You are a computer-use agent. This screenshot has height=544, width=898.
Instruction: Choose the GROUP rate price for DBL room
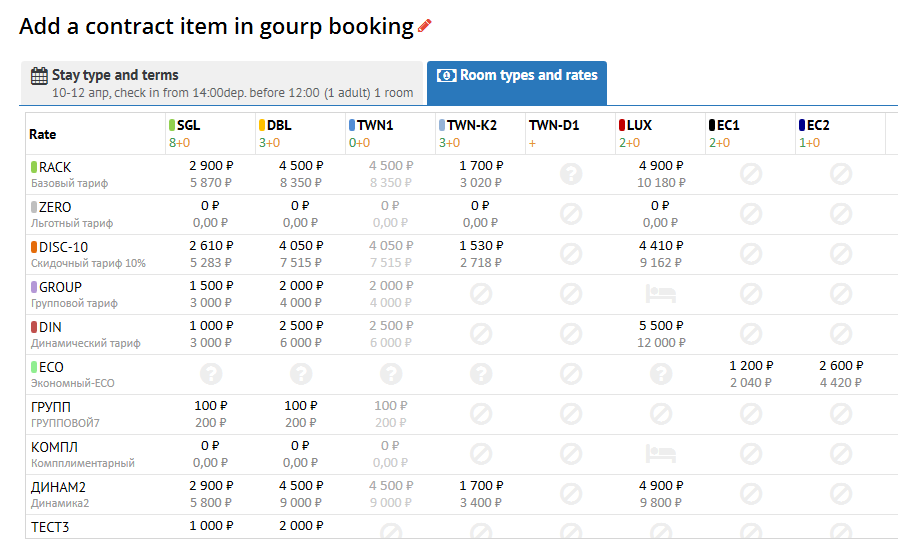[x=300, y=285]
